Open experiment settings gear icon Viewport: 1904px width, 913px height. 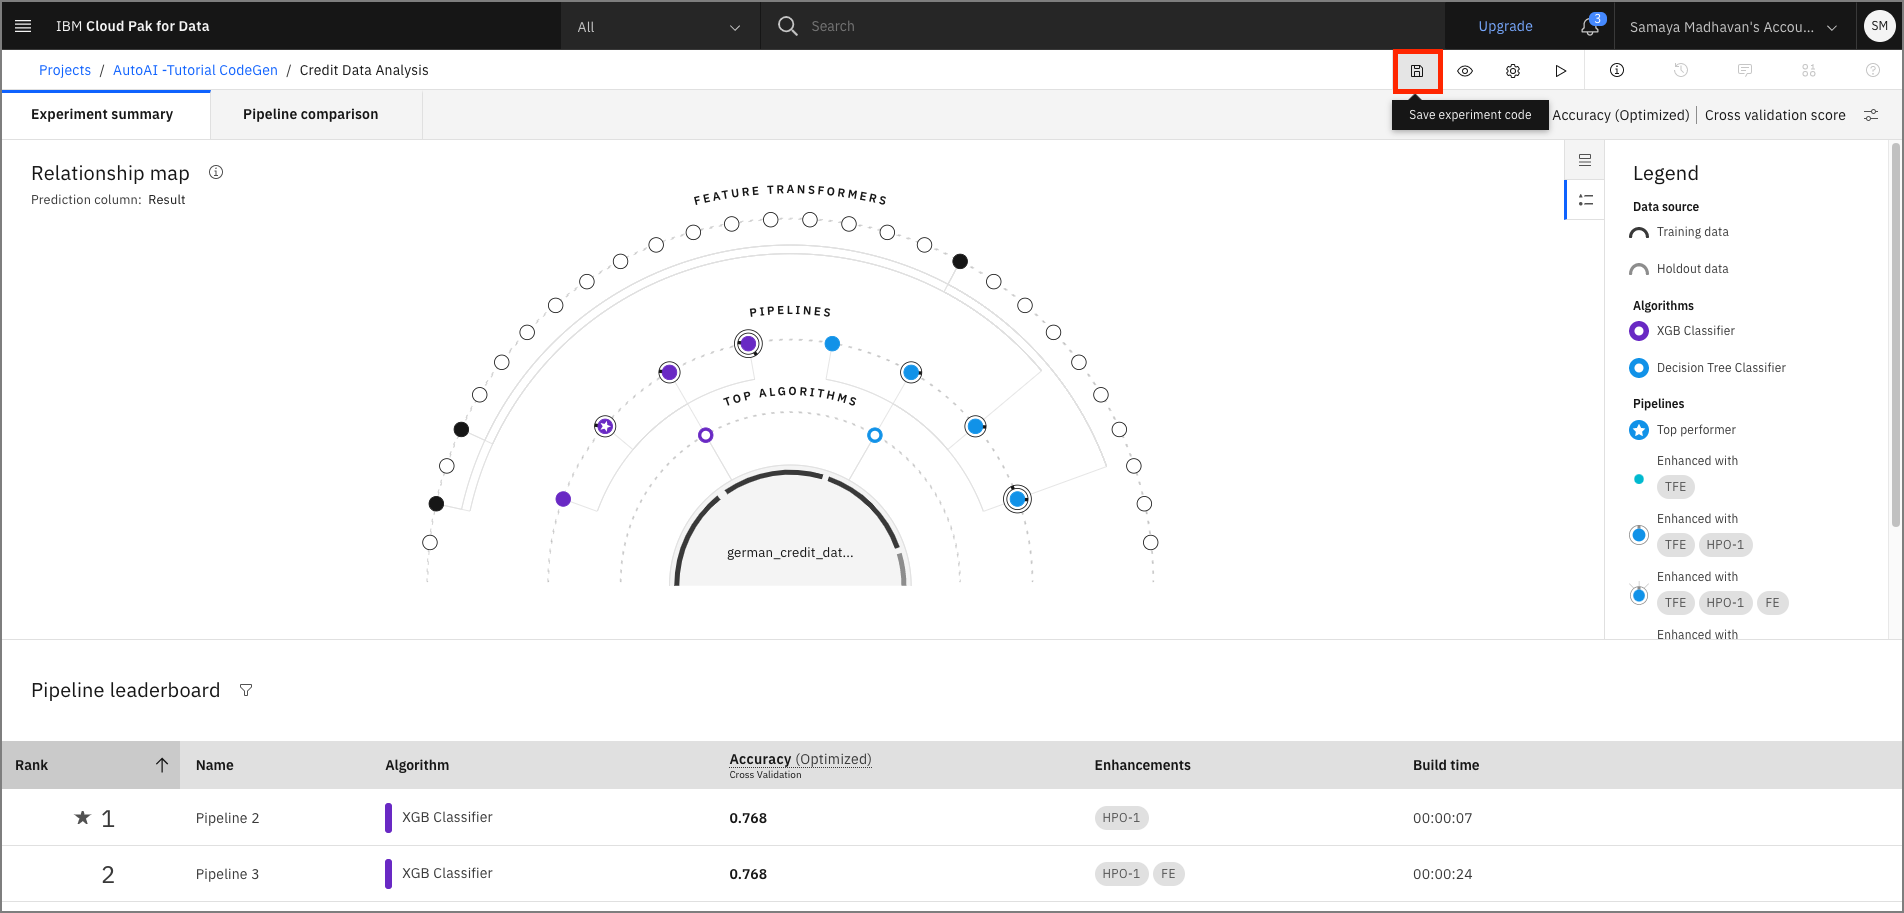(x=1513, y=71)
